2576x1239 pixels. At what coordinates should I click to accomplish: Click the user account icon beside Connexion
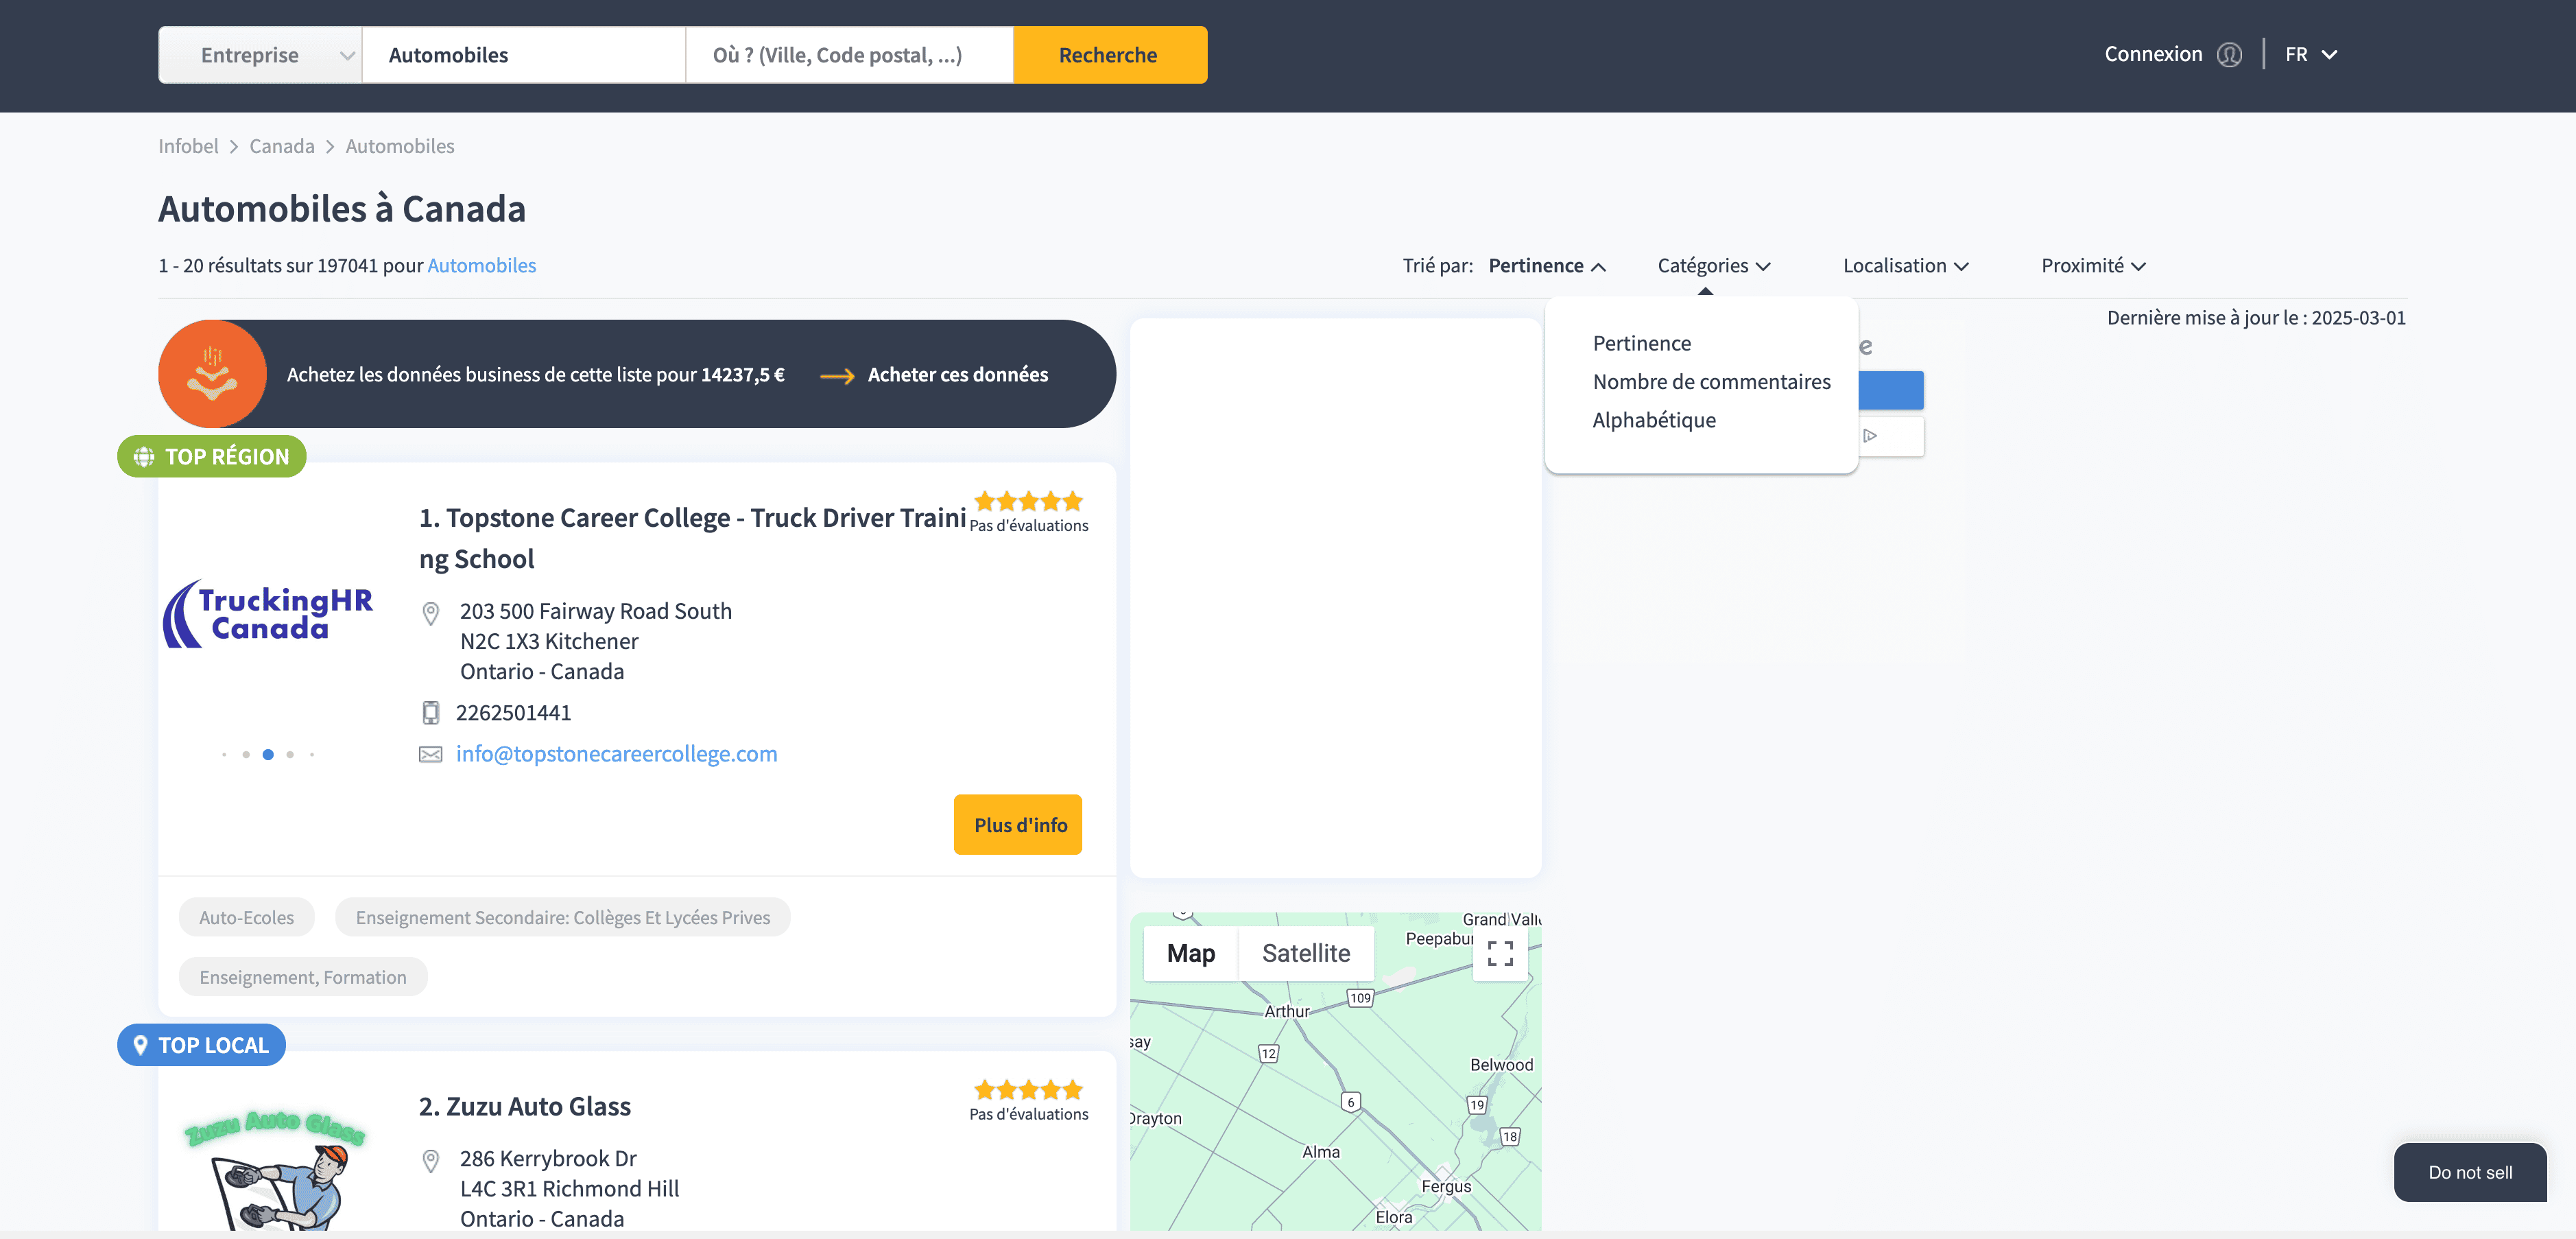point(2229,55)
